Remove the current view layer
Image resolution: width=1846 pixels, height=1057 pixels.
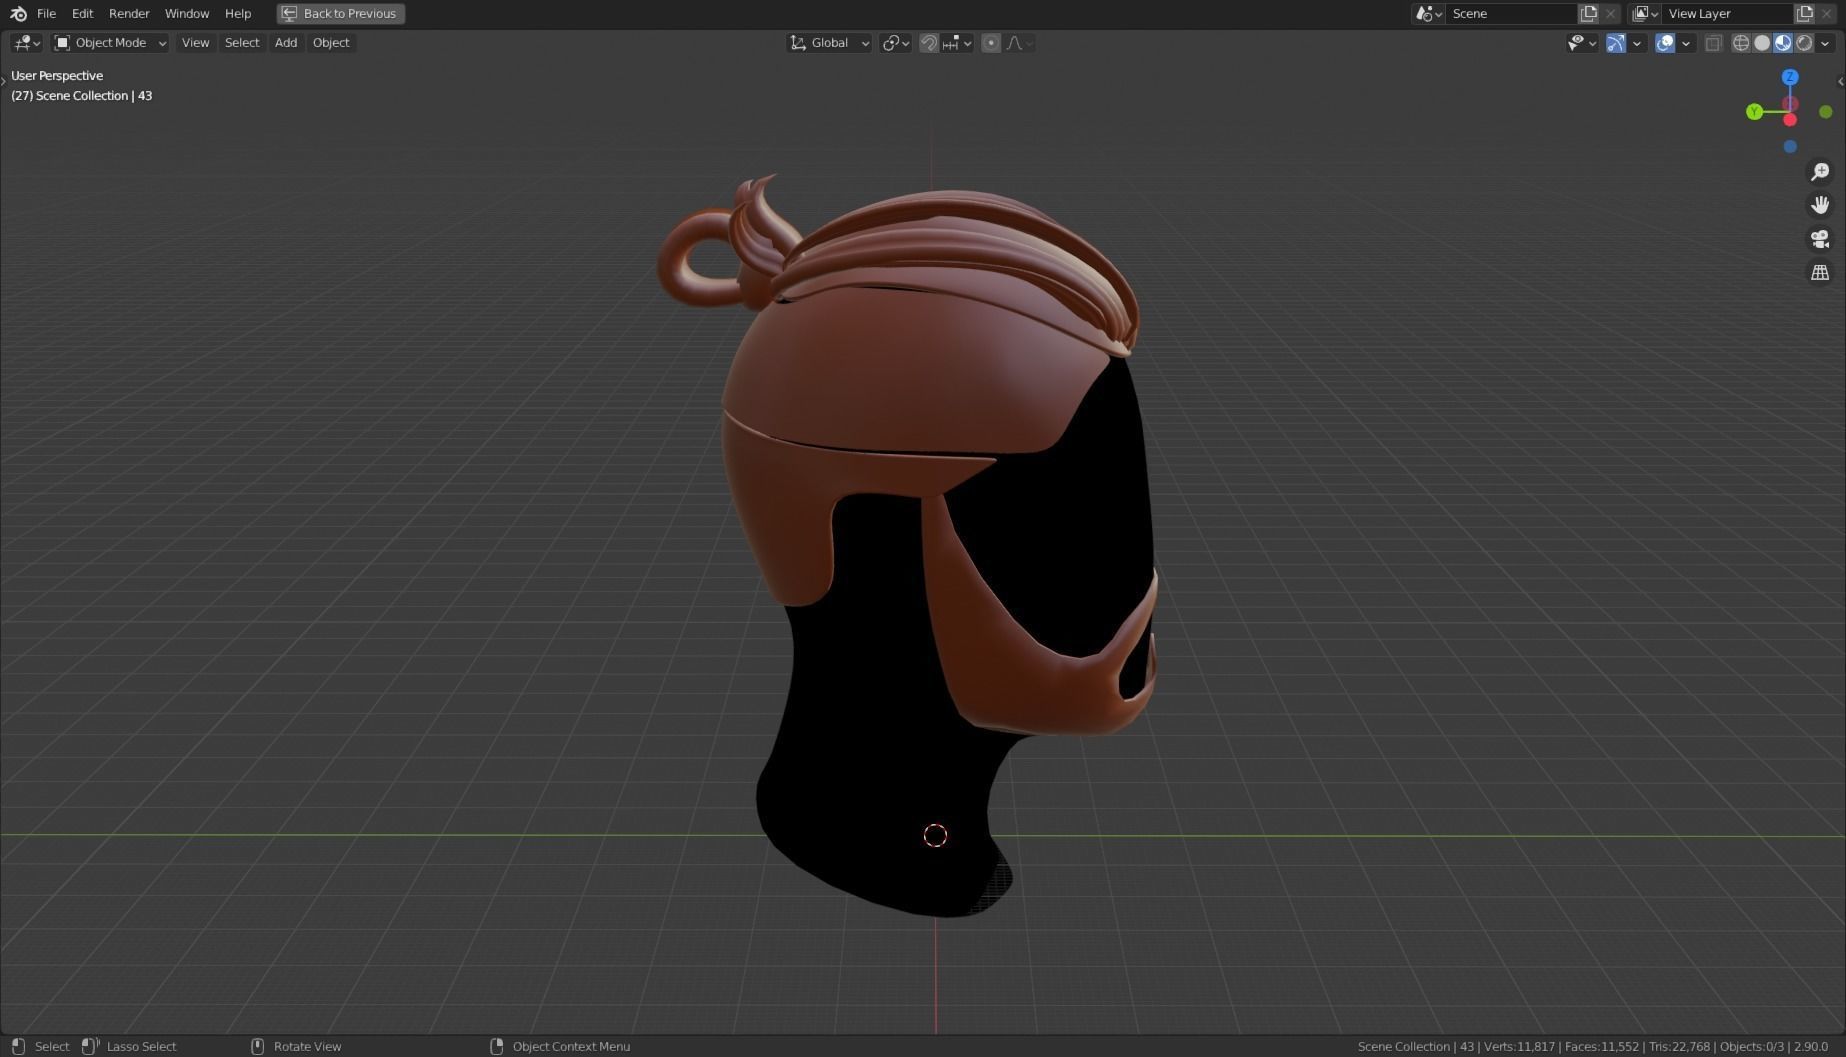coord(1827,14)
